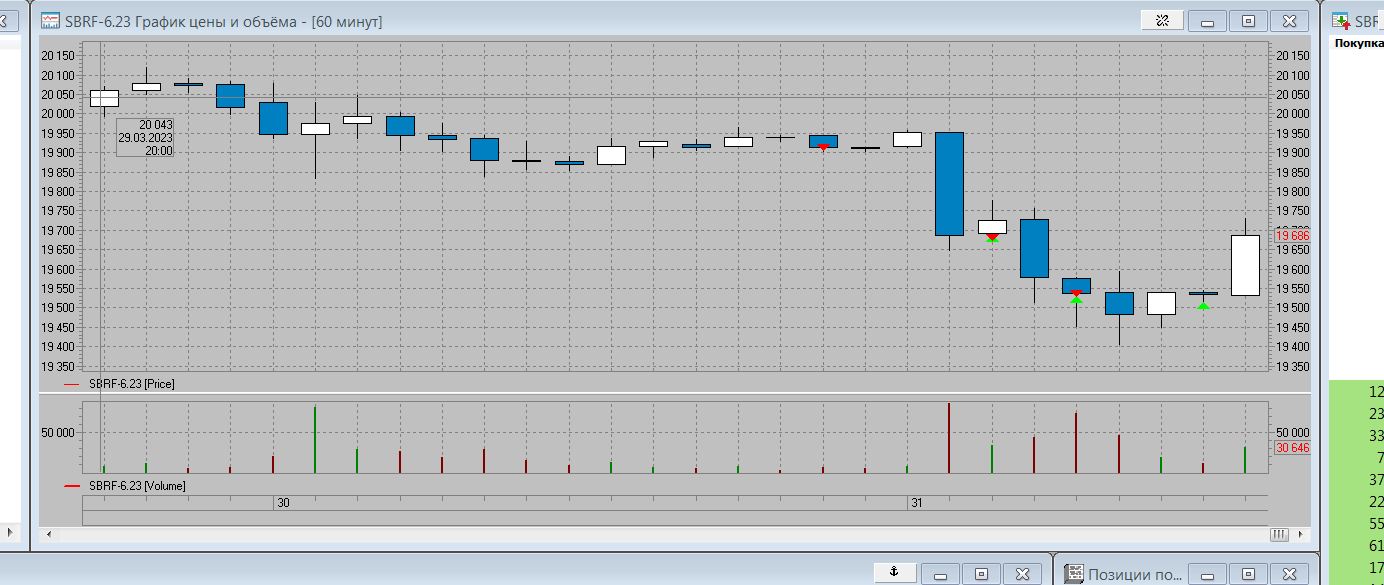This screenshot has width=1384, height=585.
Task: Click the 50 000 label on left volume axis
Action: (57, 433)
